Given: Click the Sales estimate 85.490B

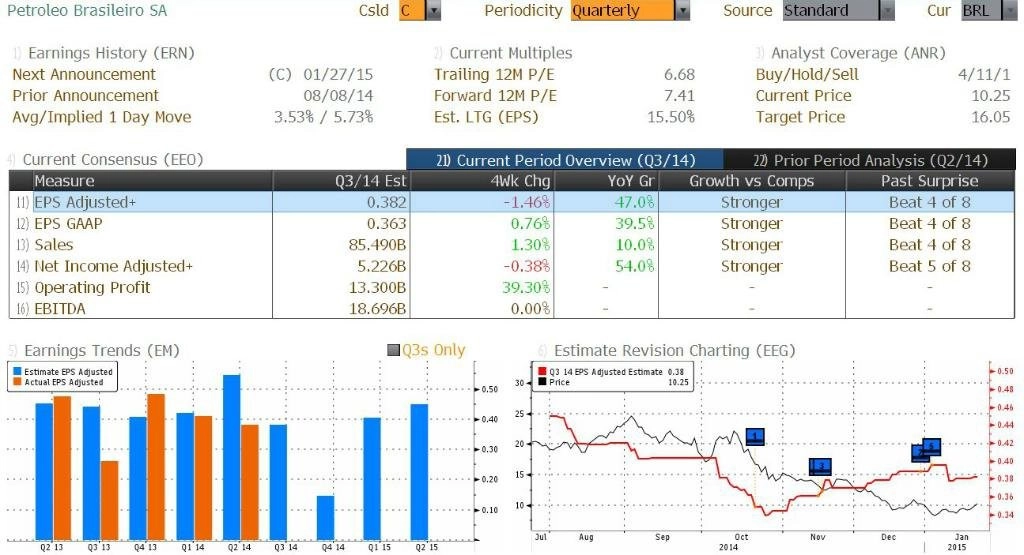Looking at the screenshot, I should 377,245.
